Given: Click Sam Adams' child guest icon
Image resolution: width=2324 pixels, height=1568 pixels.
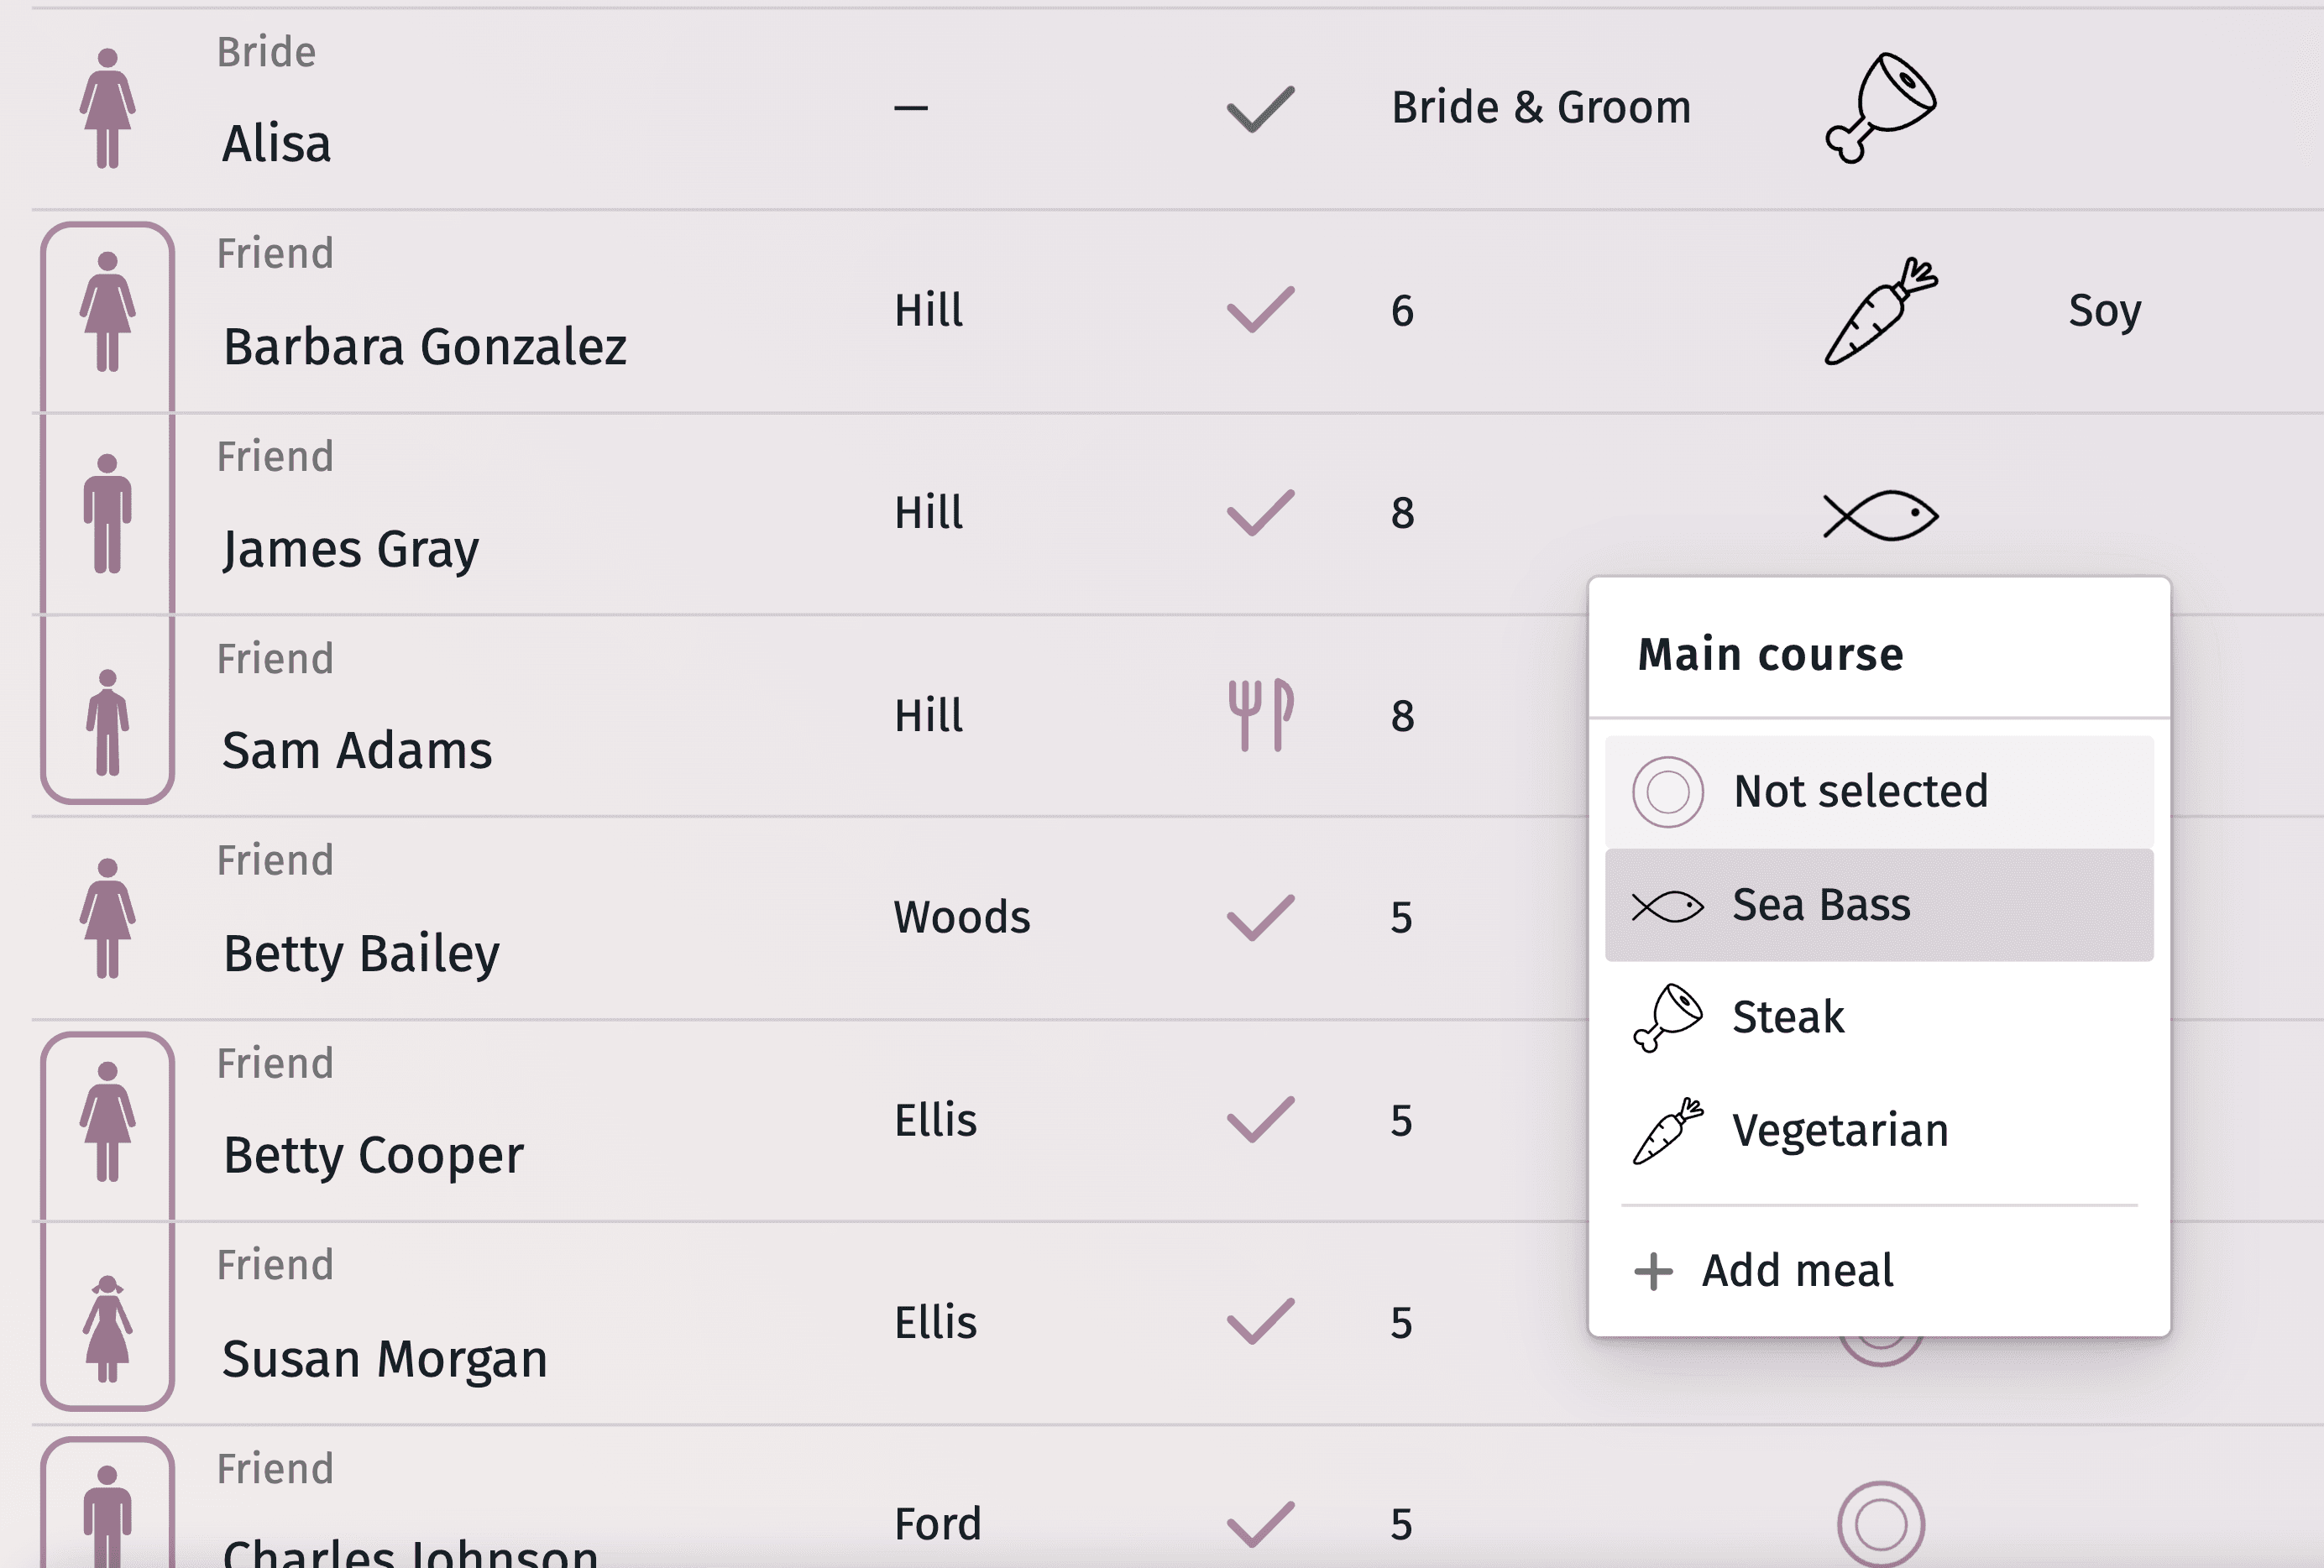Looking at the screenshot, I should tap(108, 722).
